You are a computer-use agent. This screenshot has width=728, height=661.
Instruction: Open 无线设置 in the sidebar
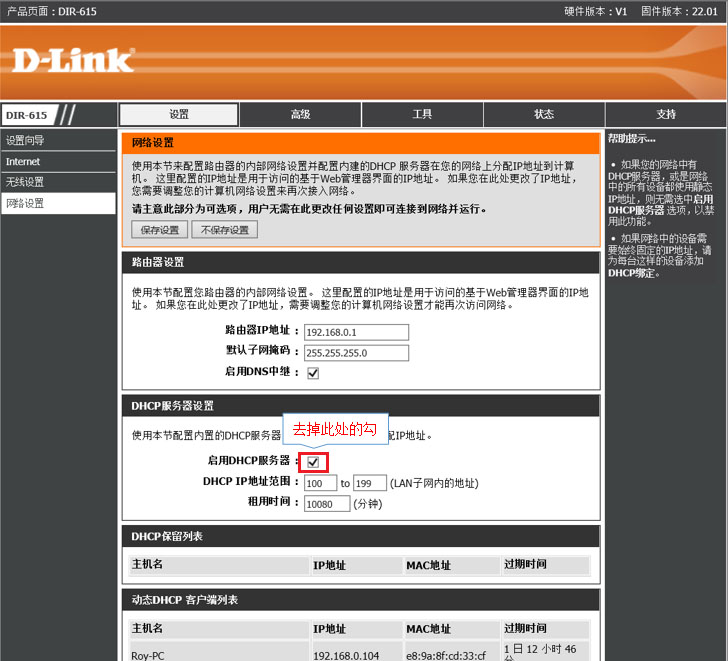point(58,182)
